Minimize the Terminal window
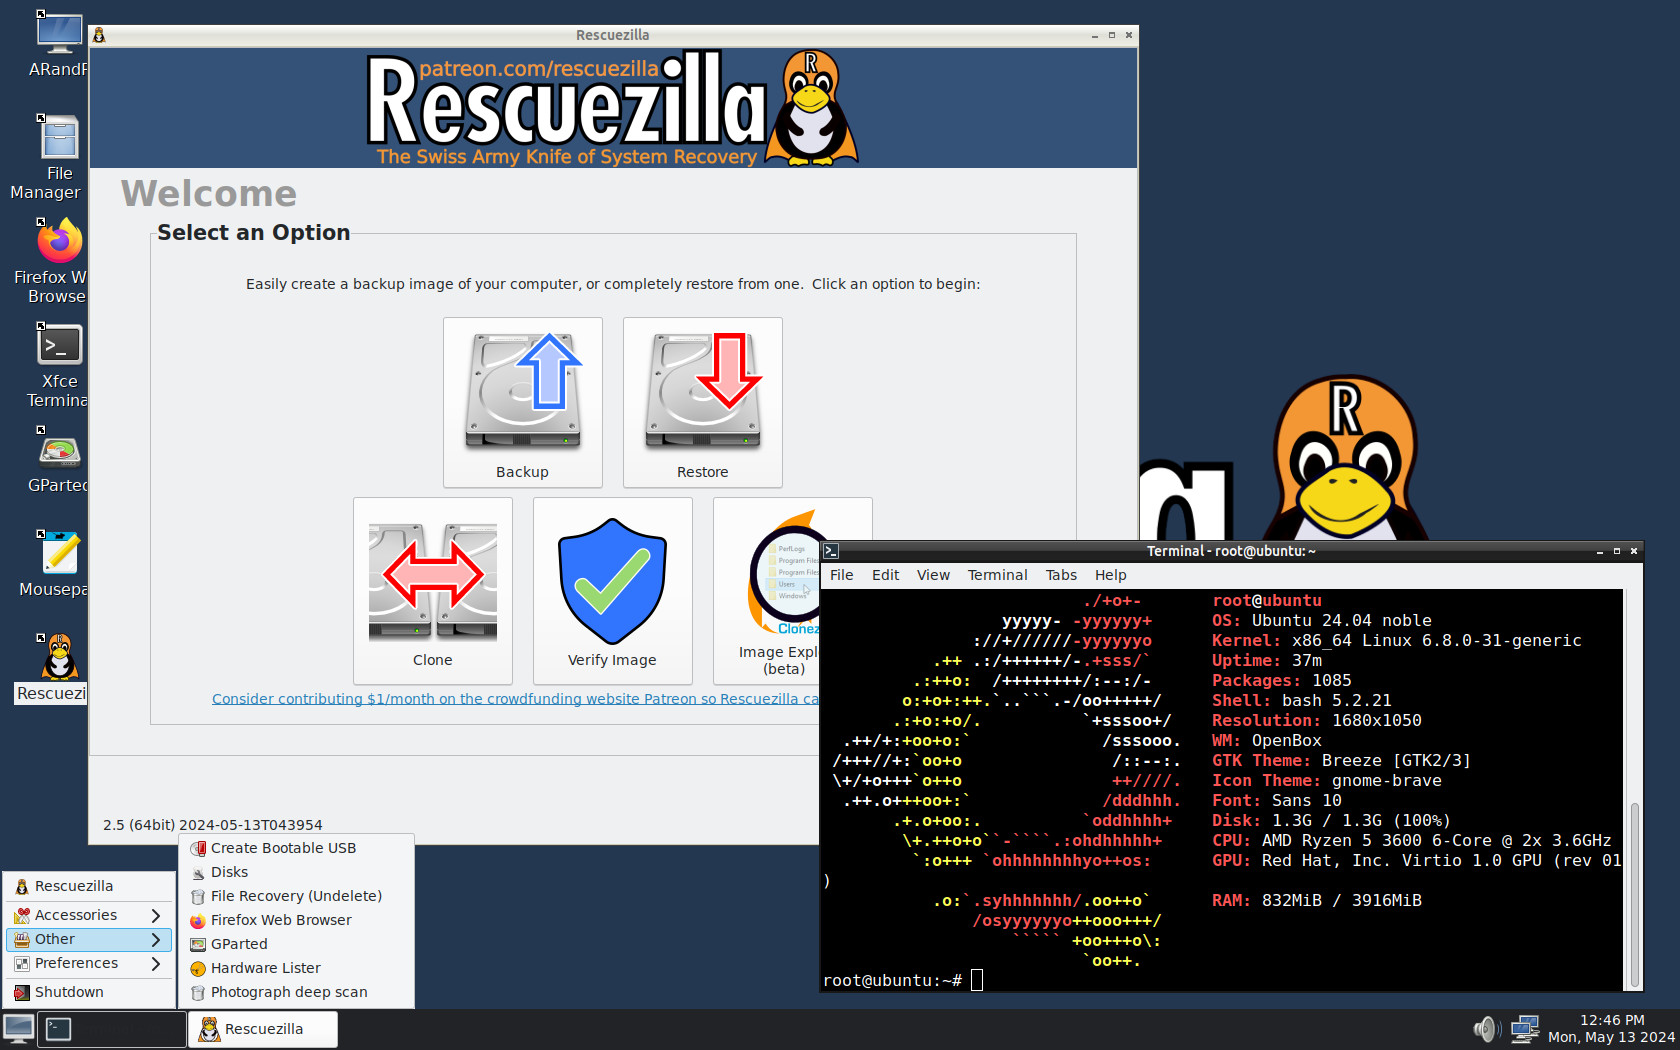Image resolution: width=1680 pixels, height=1050 pixels. point(1600,551)
